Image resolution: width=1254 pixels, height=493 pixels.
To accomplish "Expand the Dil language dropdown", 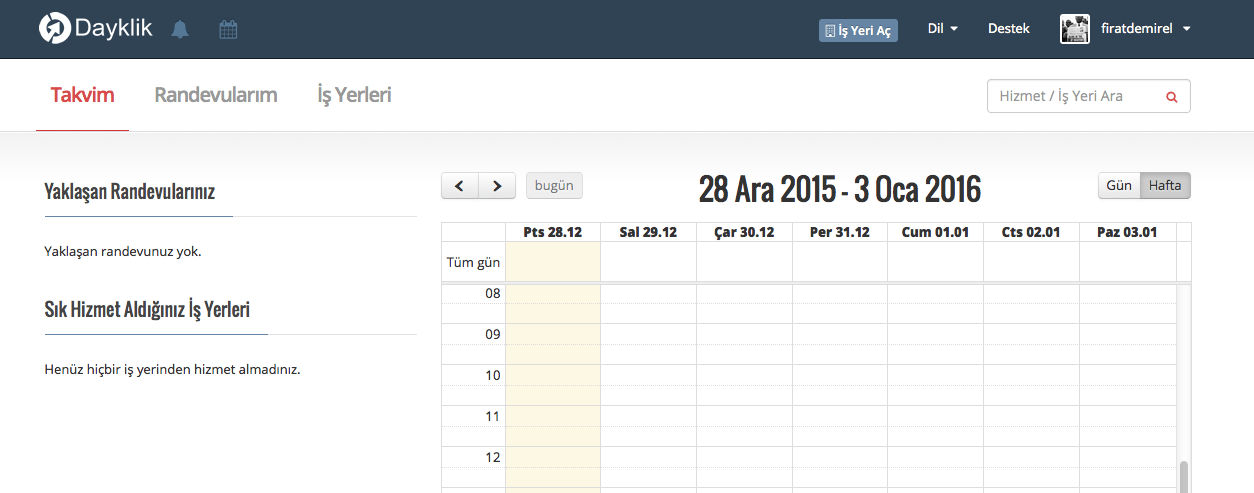I will pyautogui.click(x=942, y=29).
